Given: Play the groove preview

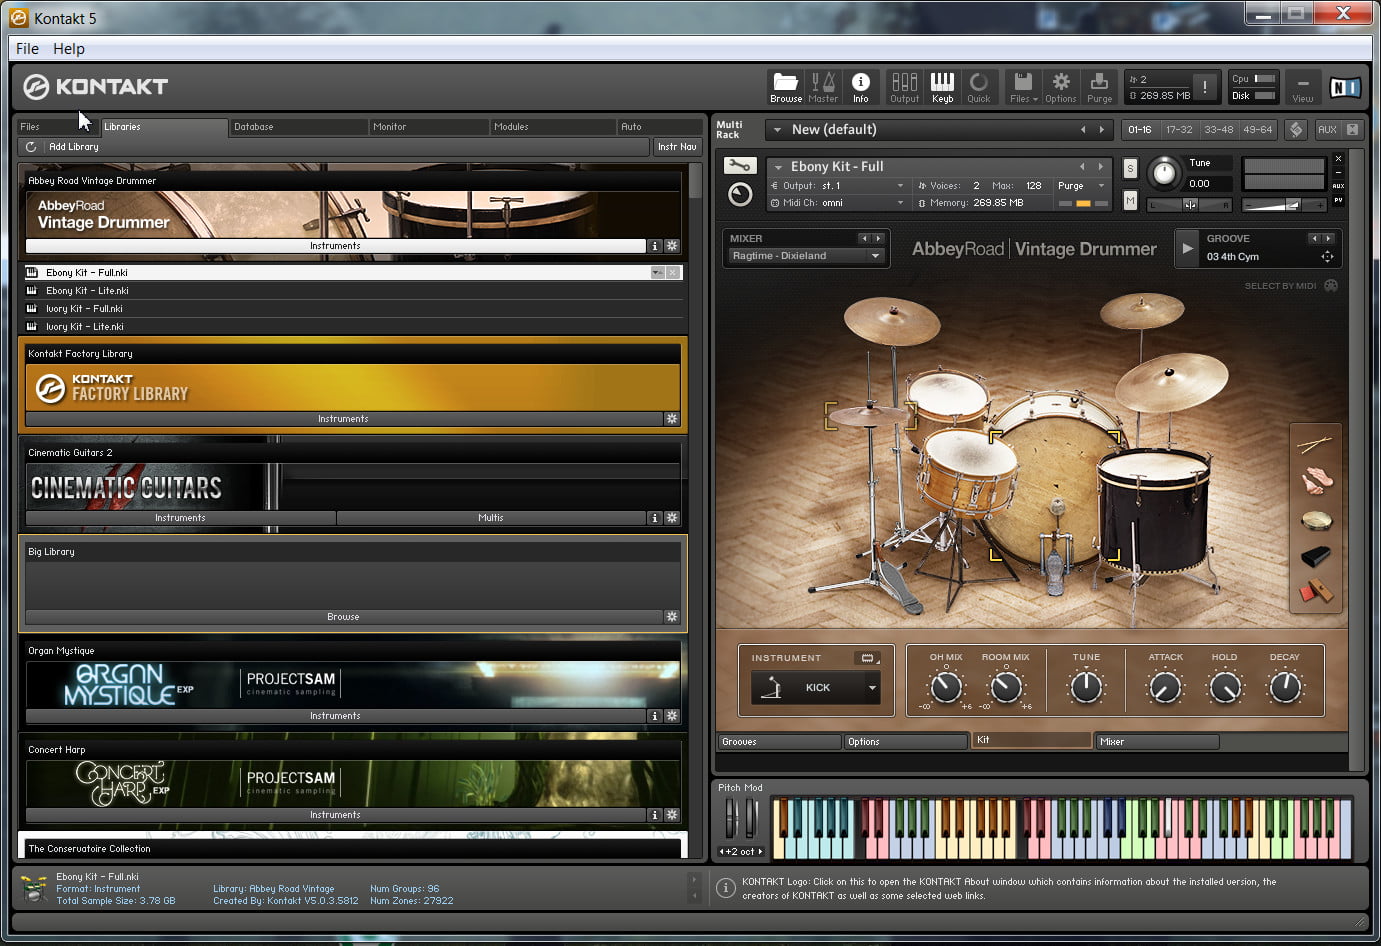Looking at the screenshot, I should 1187,248.
